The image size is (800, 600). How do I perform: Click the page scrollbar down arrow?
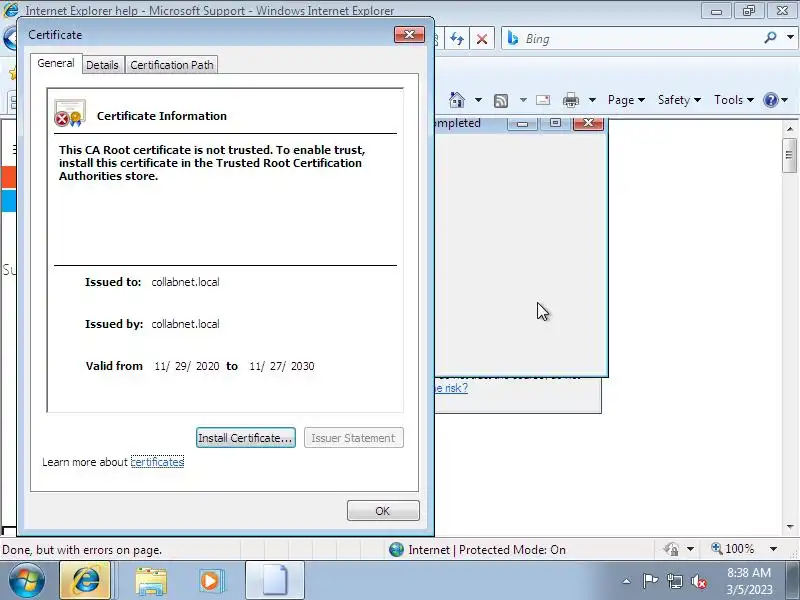click(790, 527)
